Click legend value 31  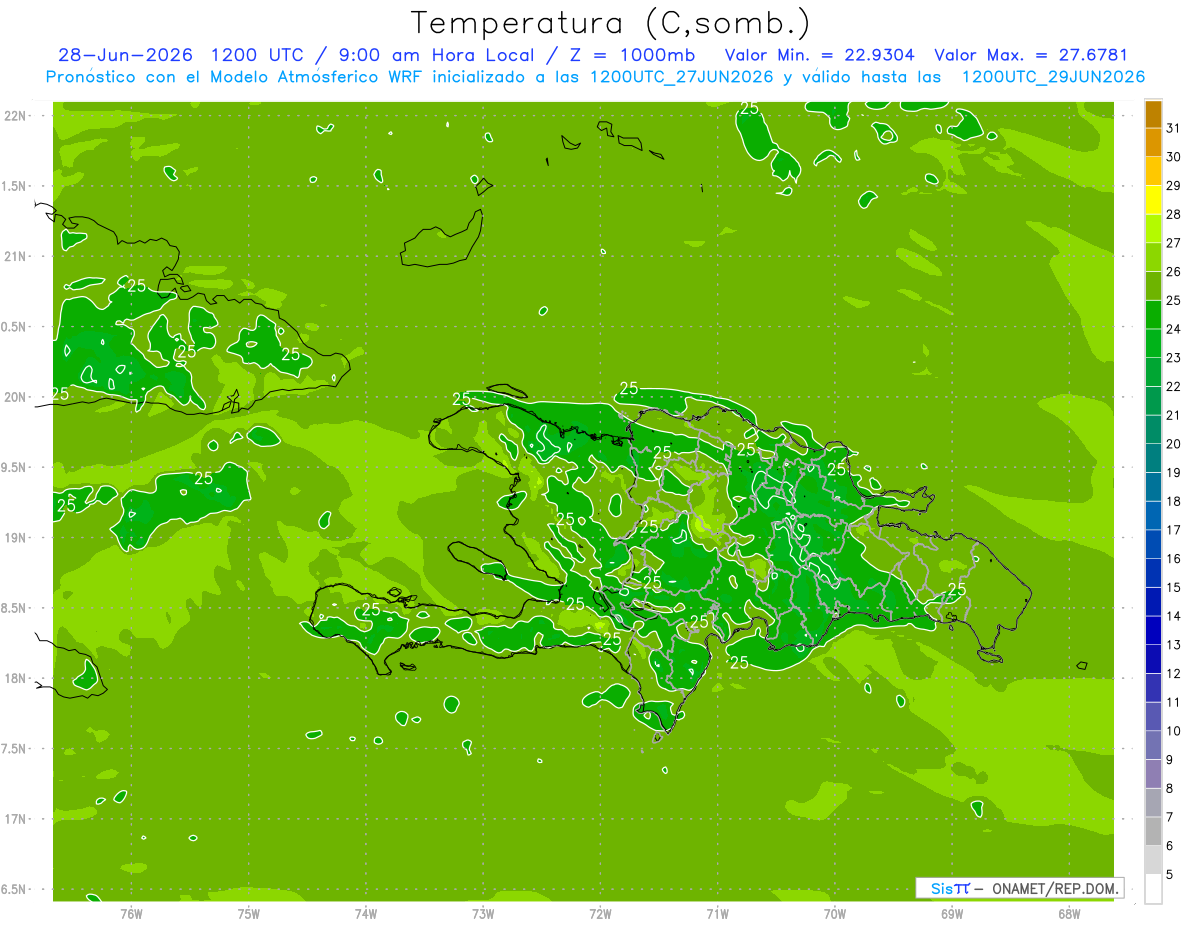pos(1174,129)
